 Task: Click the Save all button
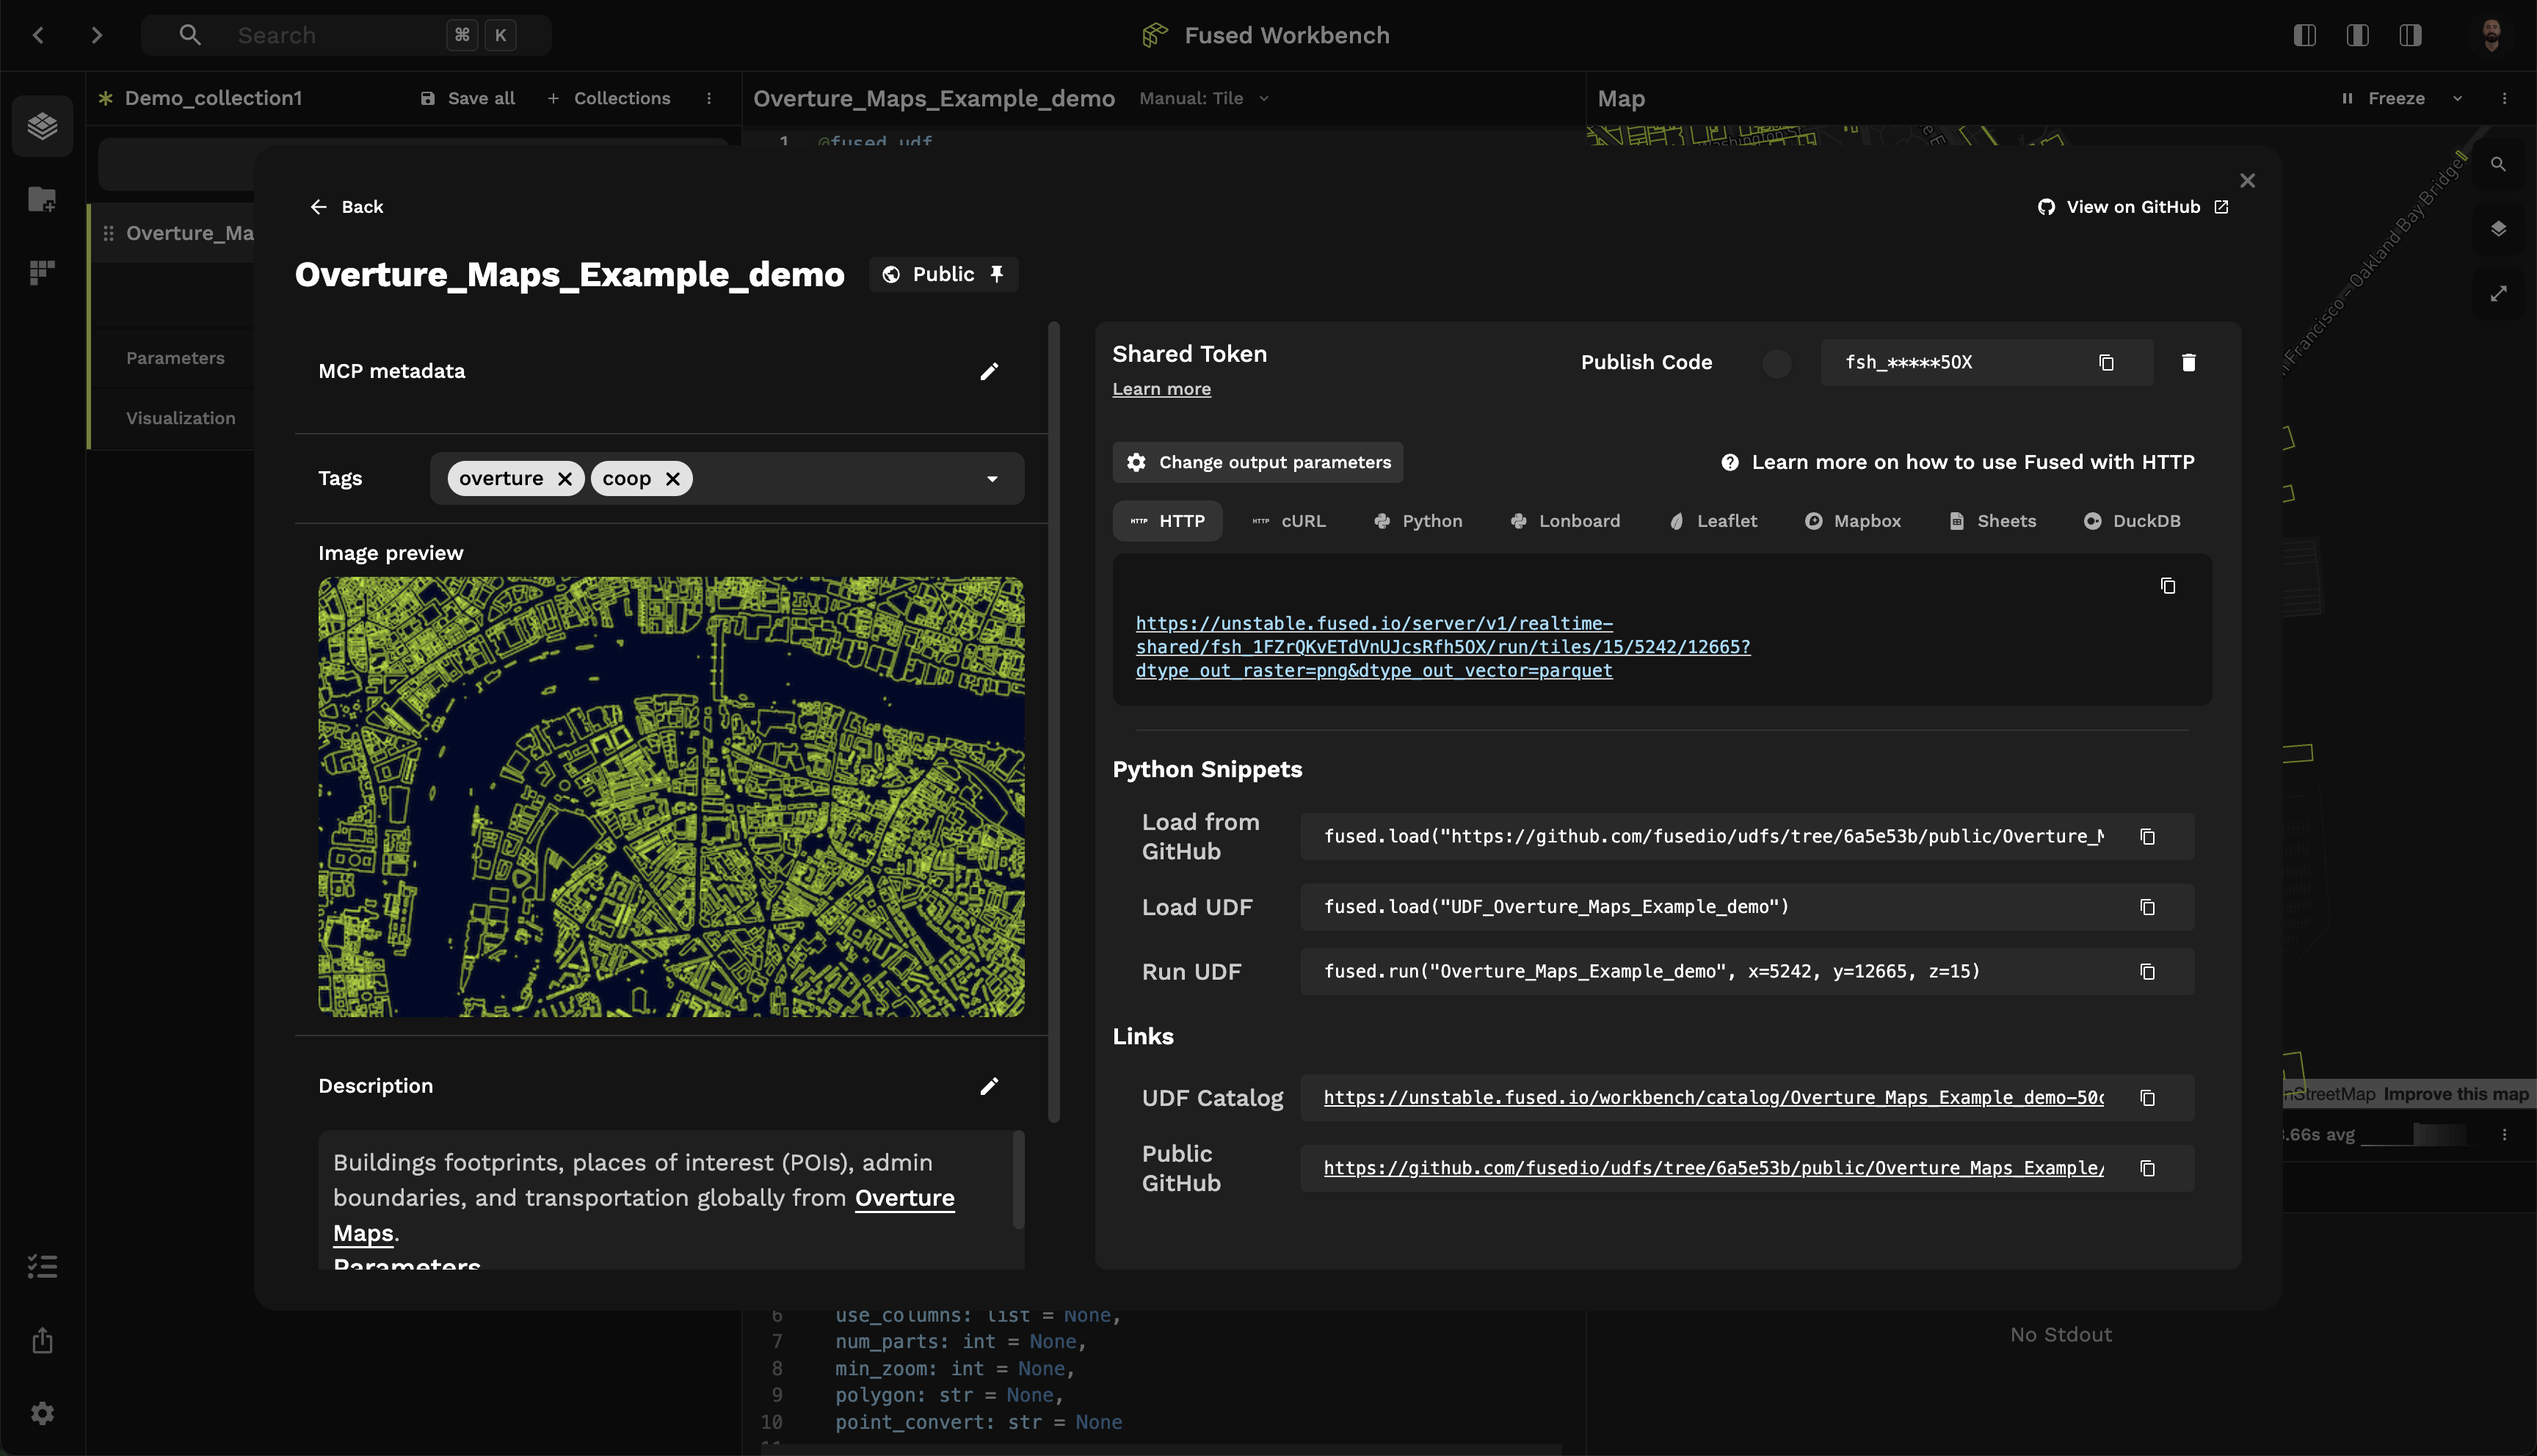click(x=467, y=98)
